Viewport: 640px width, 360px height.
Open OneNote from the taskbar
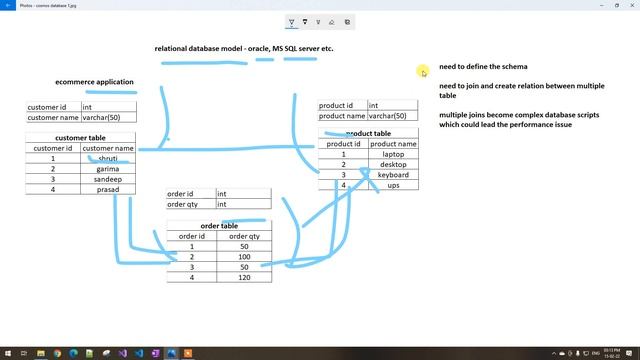click(155, 353)
